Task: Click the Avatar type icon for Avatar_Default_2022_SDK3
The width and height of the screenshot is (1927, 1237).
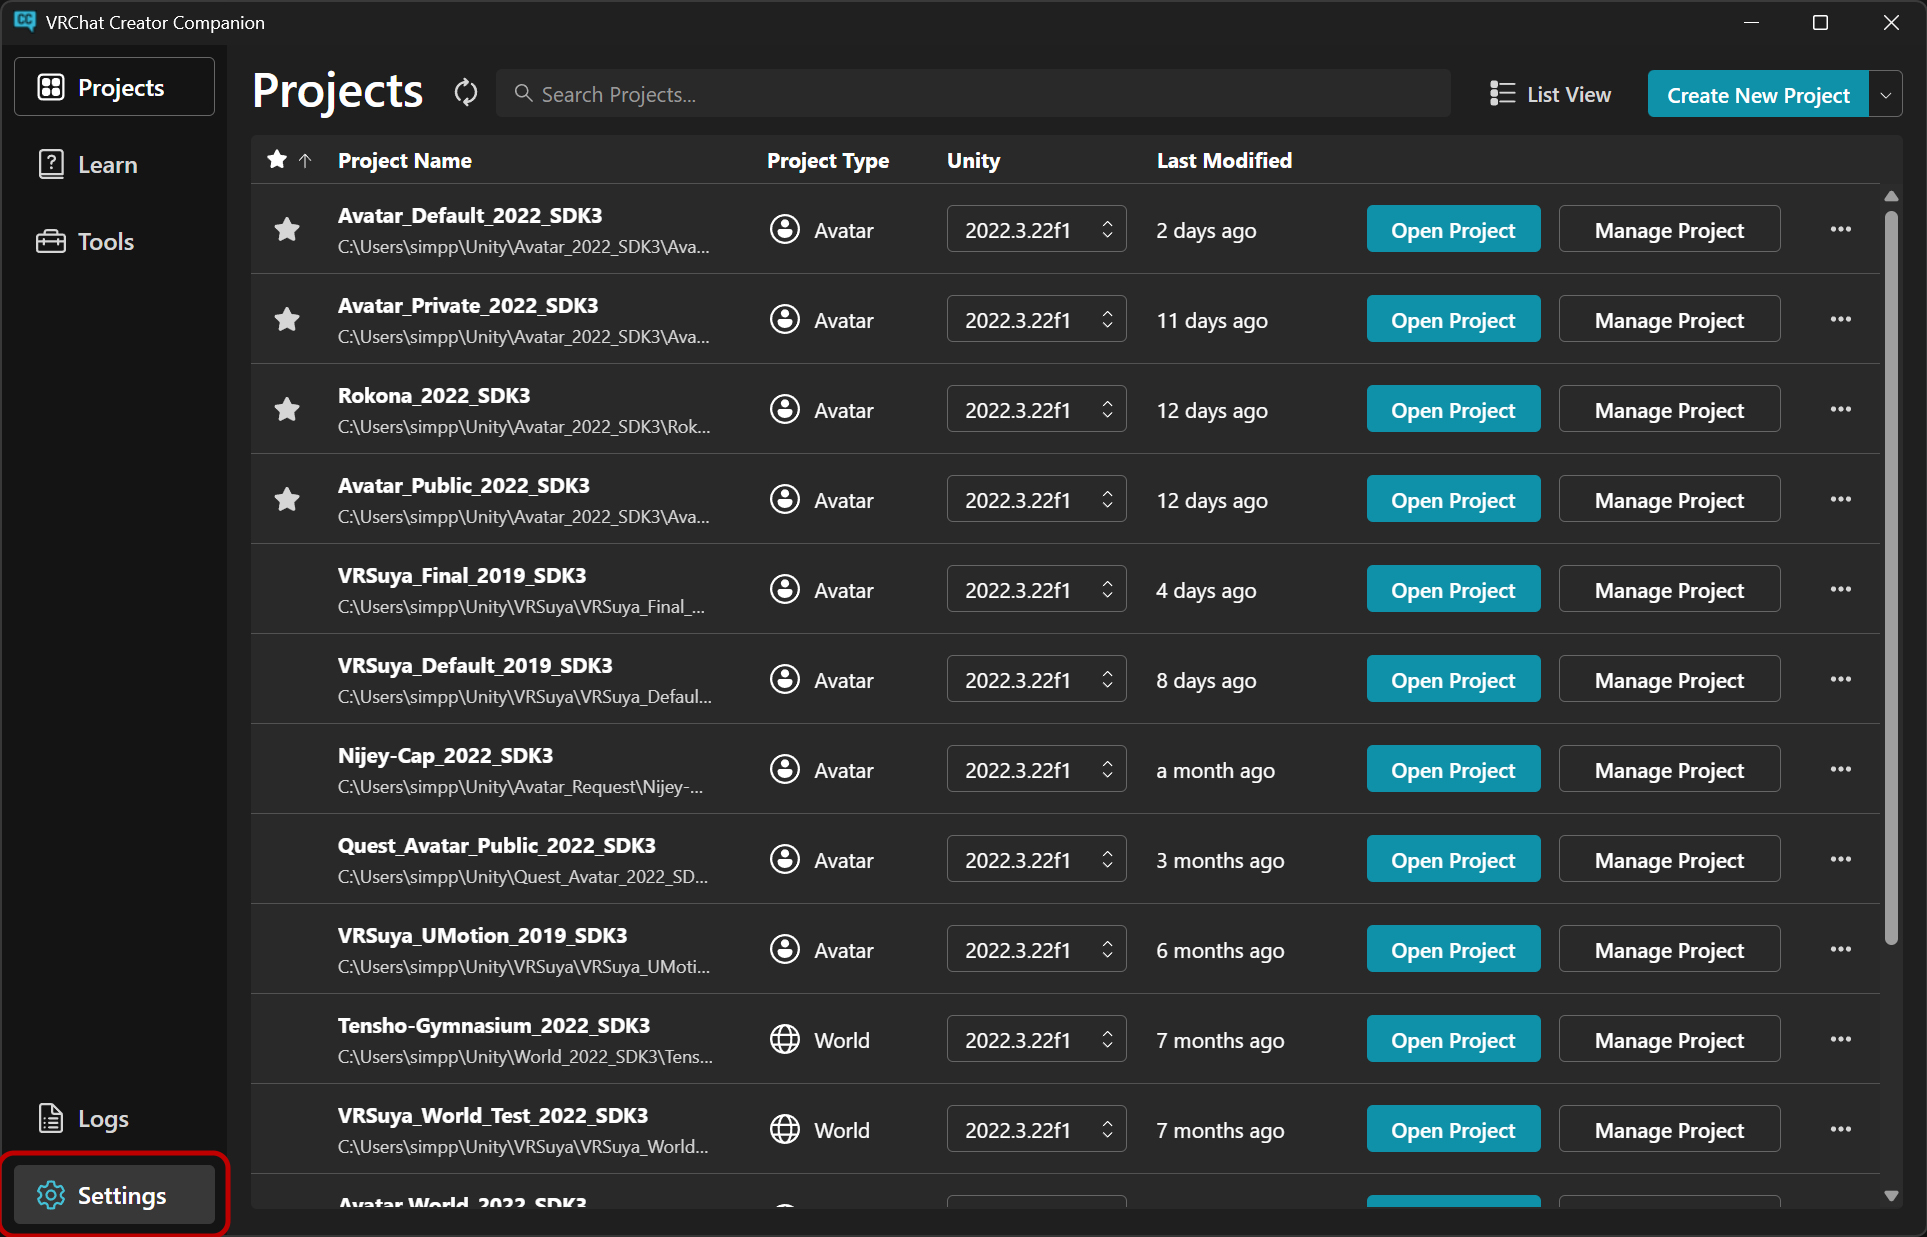Action: pyautogui.click(x=785, y=230)
